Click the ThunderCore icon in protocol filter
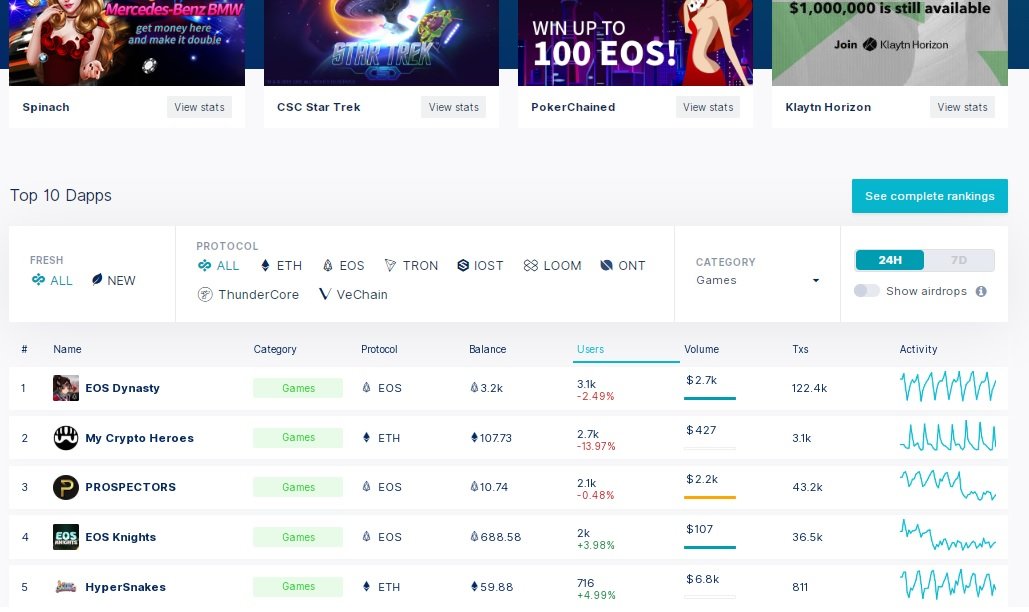Image resolution: width=1029 pixels, height=612 pixels. click(x=205, y=295)
